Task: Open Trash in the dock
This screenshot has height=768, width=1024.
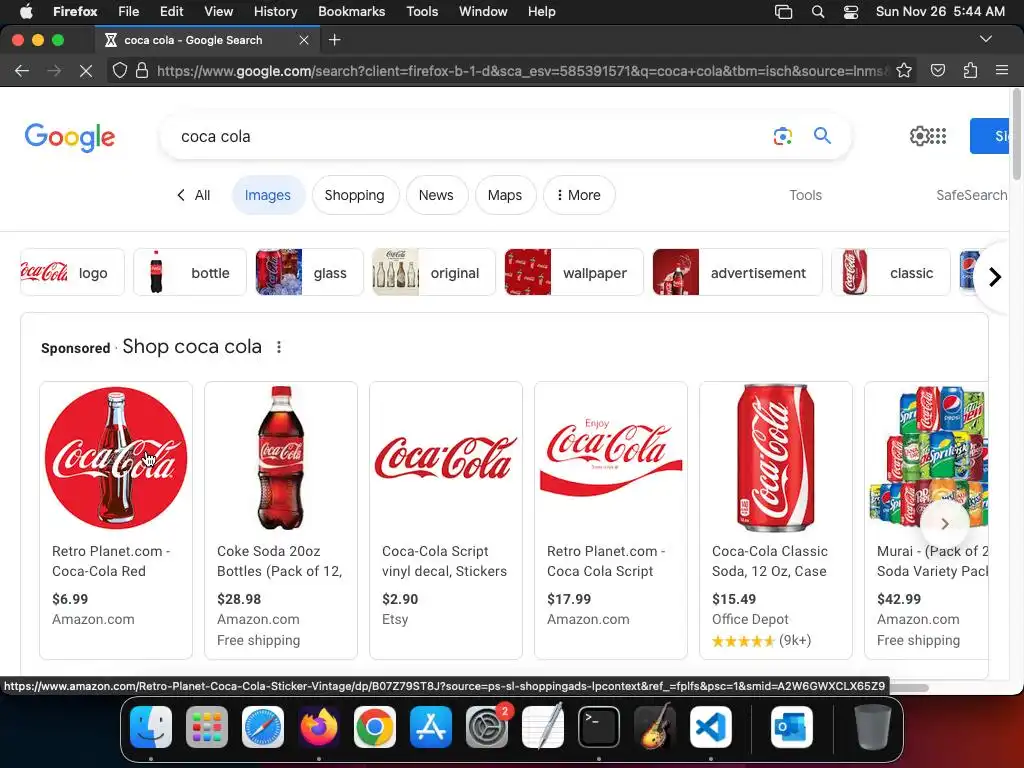Action: coord(872,727)
